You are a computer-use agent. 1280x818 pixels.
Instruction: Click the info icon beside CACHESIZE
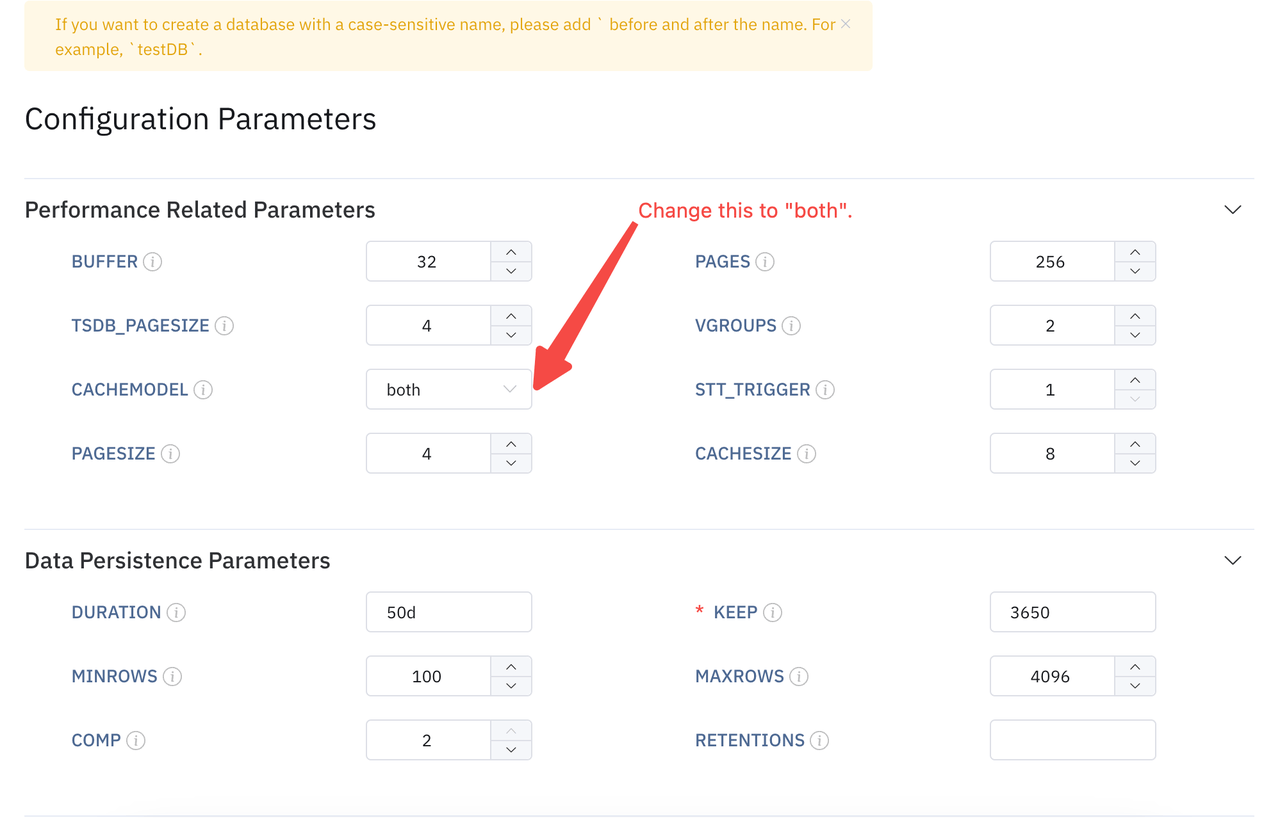[x=806, y=454]
